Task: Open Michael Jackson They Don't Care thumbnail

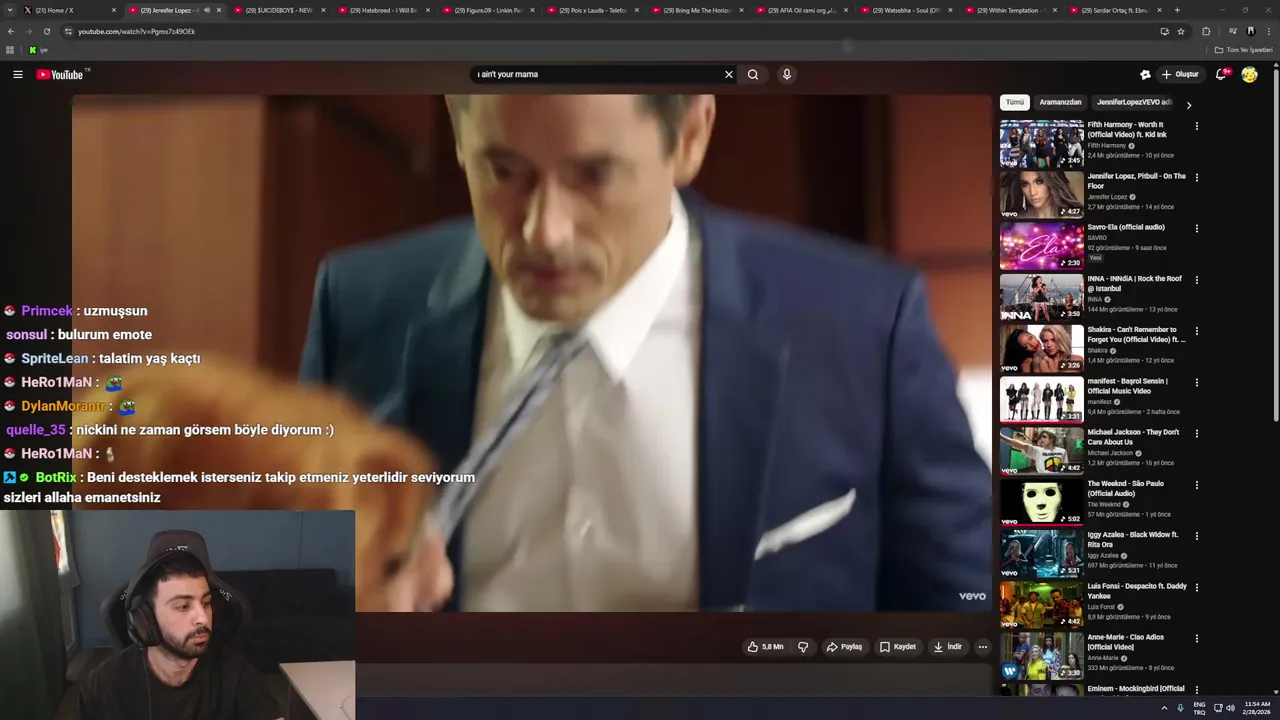Action: pos(1041,451)
